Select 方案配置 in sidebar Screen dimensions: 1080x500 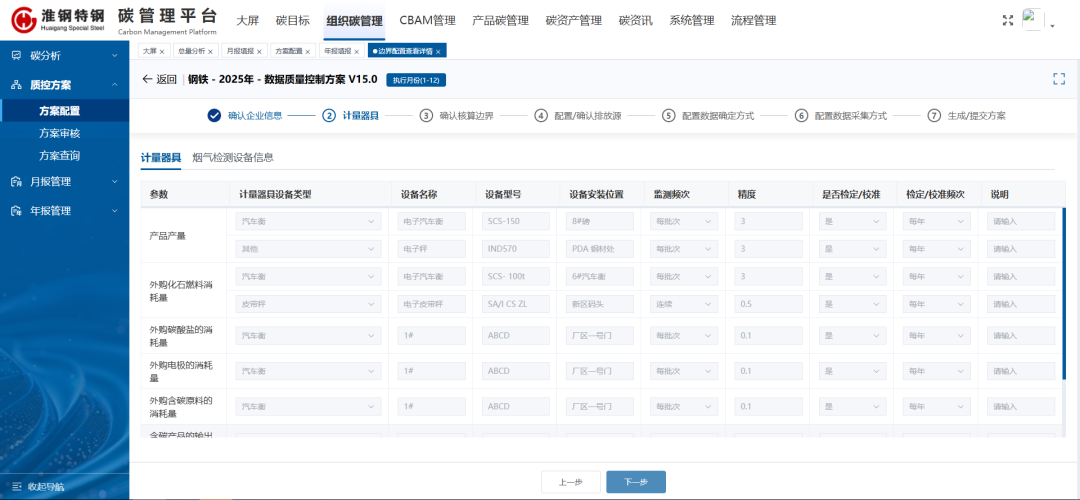pos(60,111)
